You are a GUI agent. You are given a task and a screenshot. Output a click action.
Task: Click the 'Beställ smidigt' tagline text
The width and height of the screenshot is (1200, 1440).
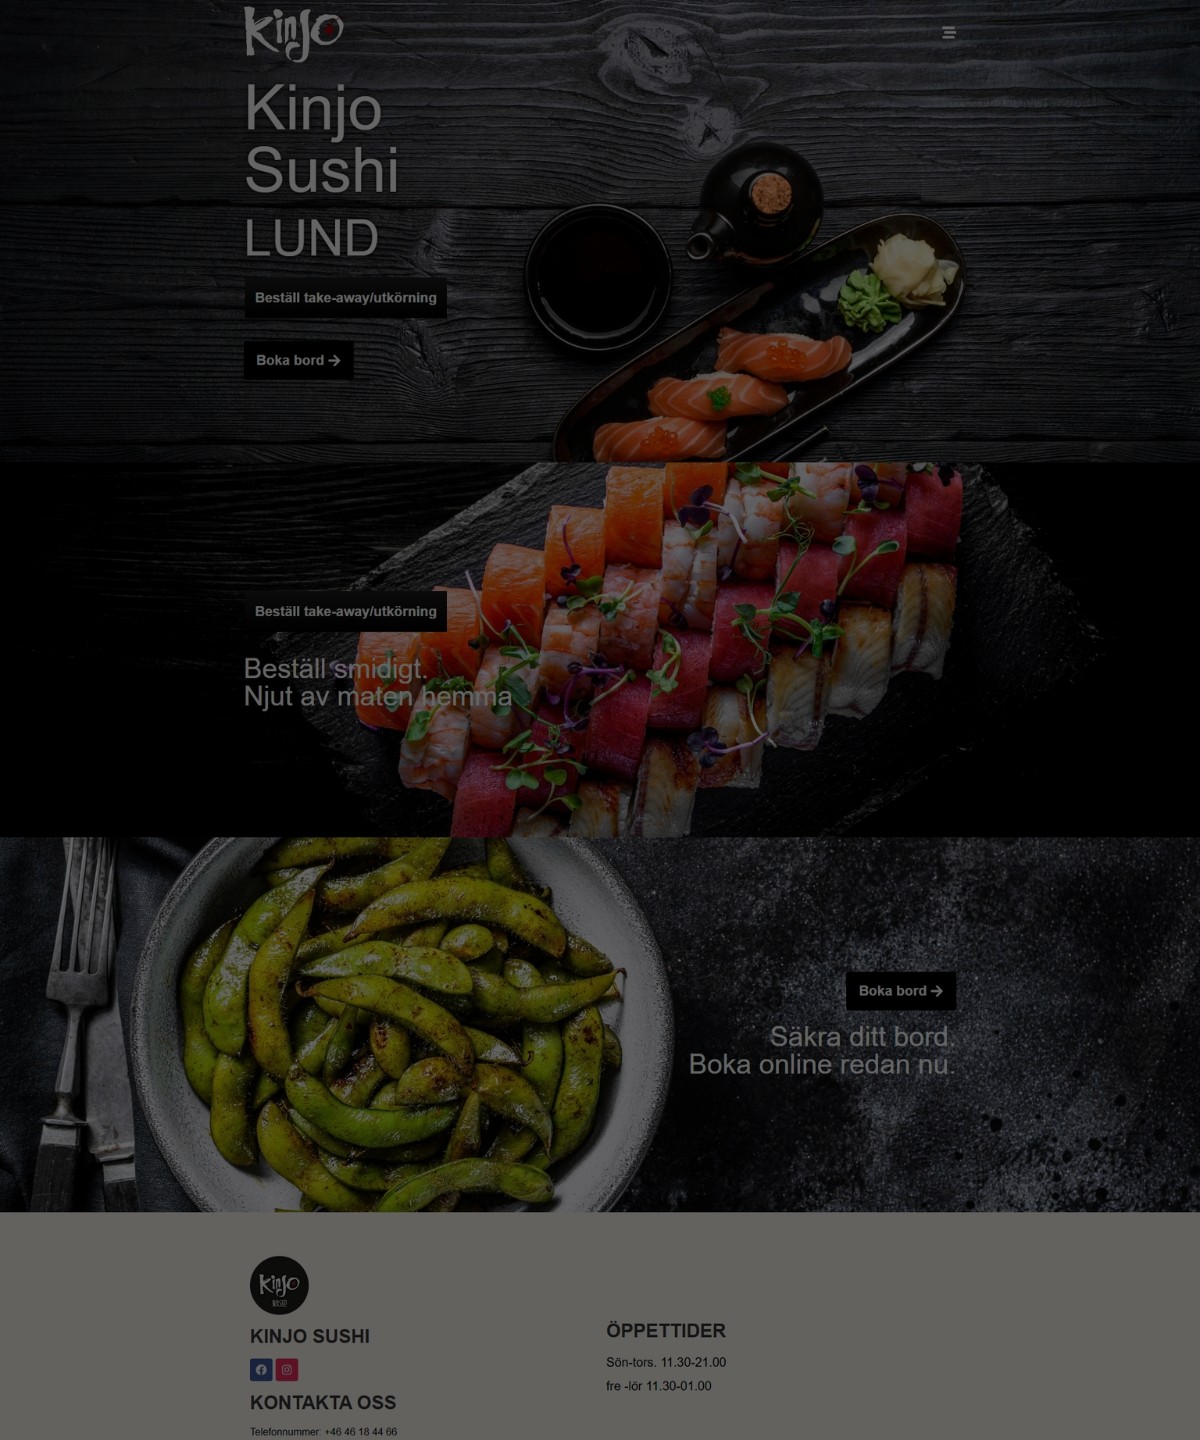[335, 669]
